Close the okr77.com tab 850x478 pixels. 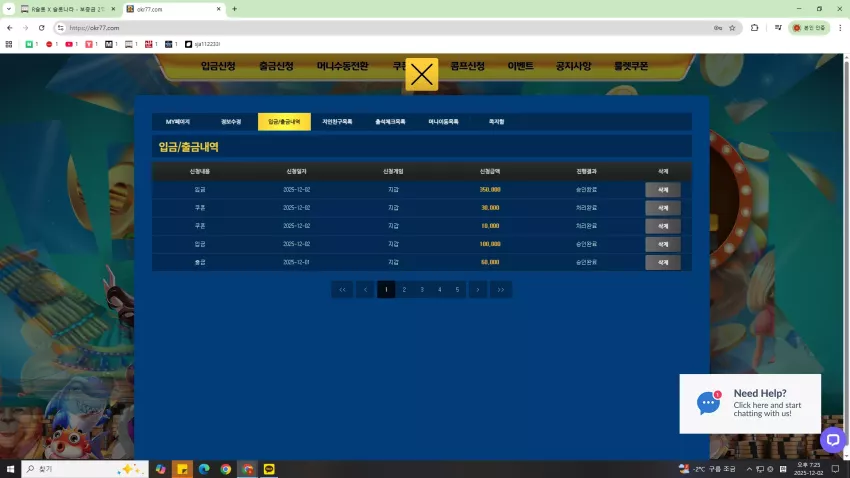218,9
